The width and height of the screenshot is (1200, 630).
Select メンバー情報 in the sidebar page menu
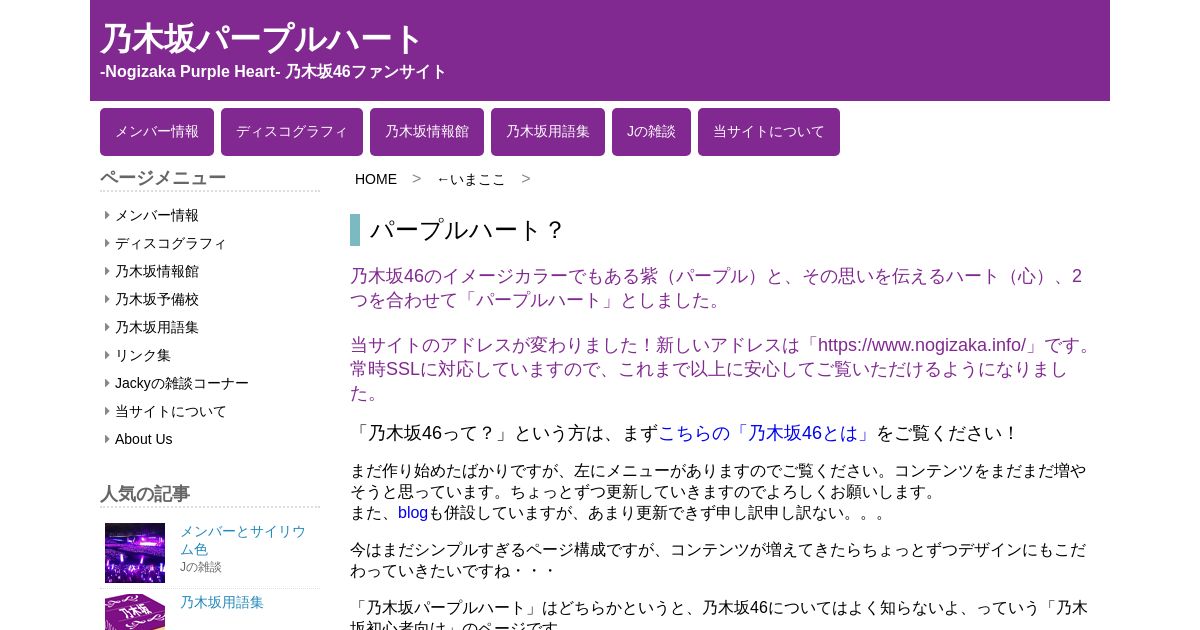coord(157,215)
